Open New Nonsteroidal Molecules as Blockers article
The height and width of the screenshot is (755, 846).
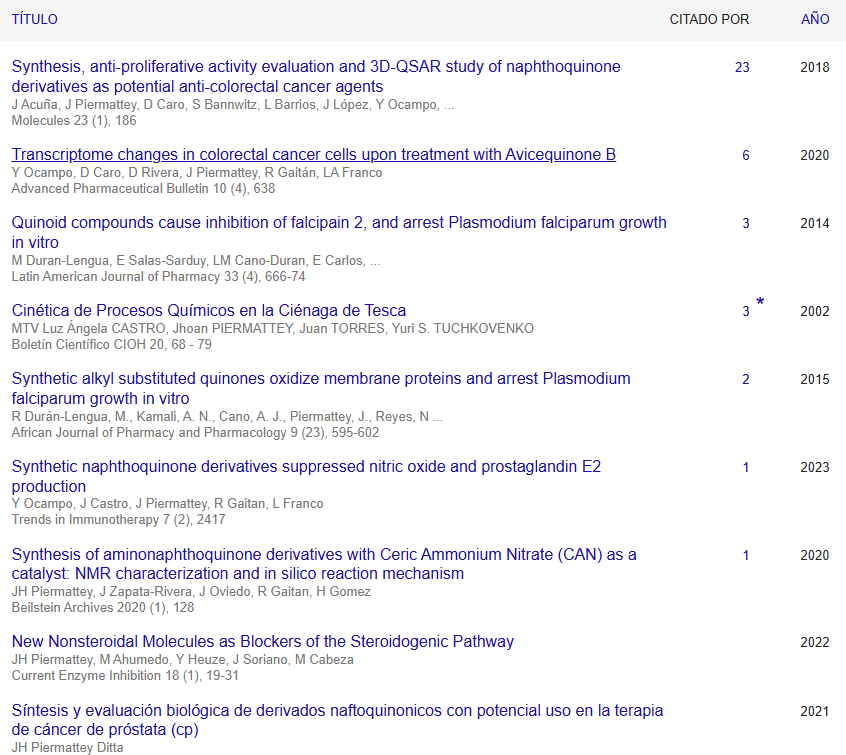pyautogui.click(x=263, y=641)
